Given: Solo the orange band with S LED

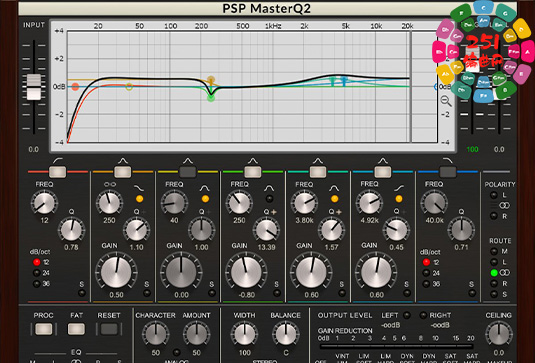Looking at the screenshot, I should (x=147, y=293).
